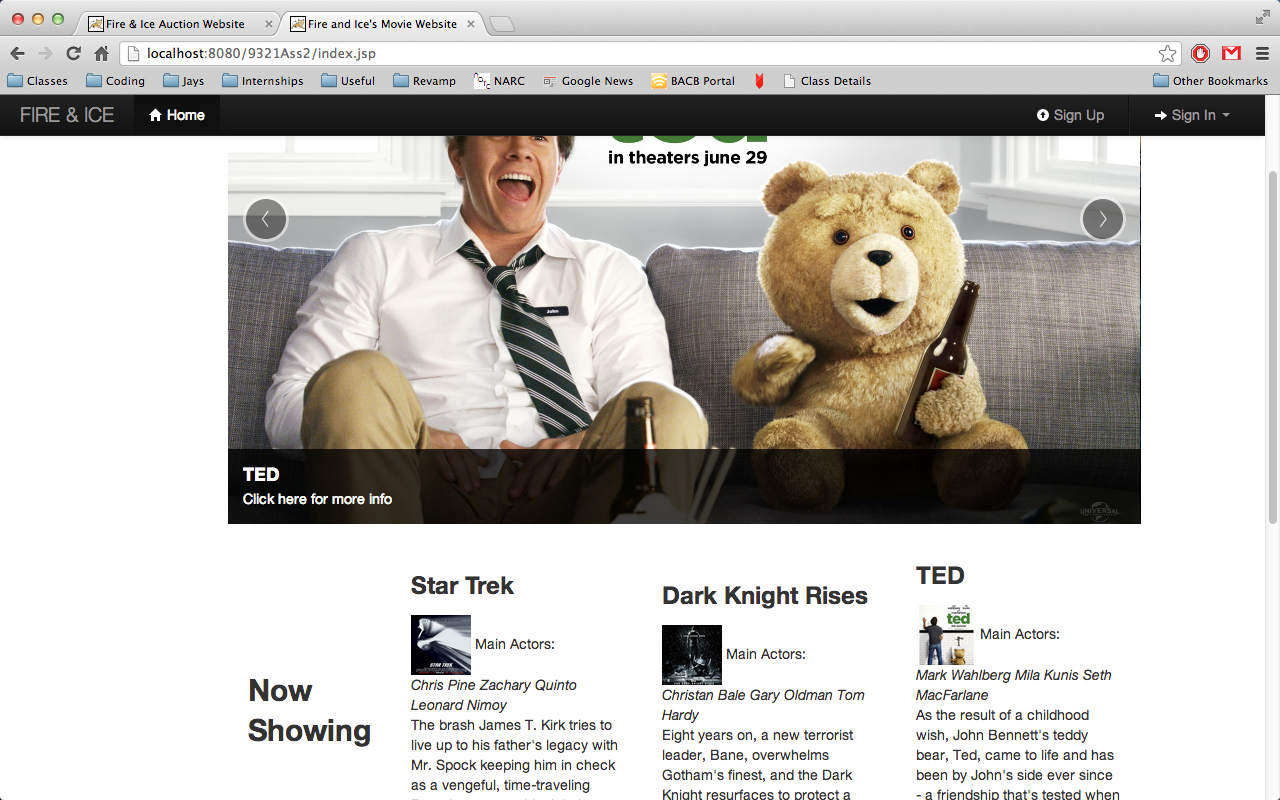This screenshot has height=800, width=1280.
Task: Click the browser forward arrow
Action: click(45, 54)
